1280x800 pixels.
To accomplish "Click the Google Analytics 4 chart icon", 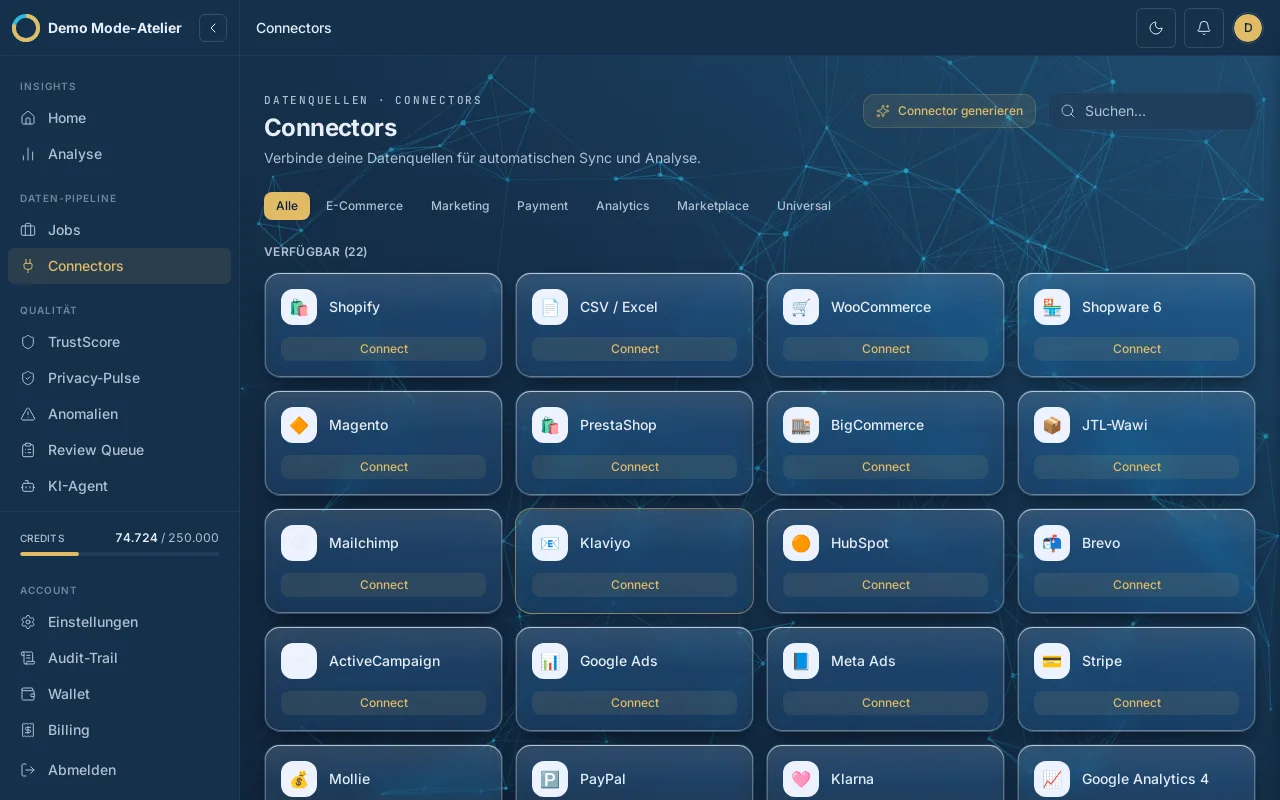I will (x=1052, y=779).
